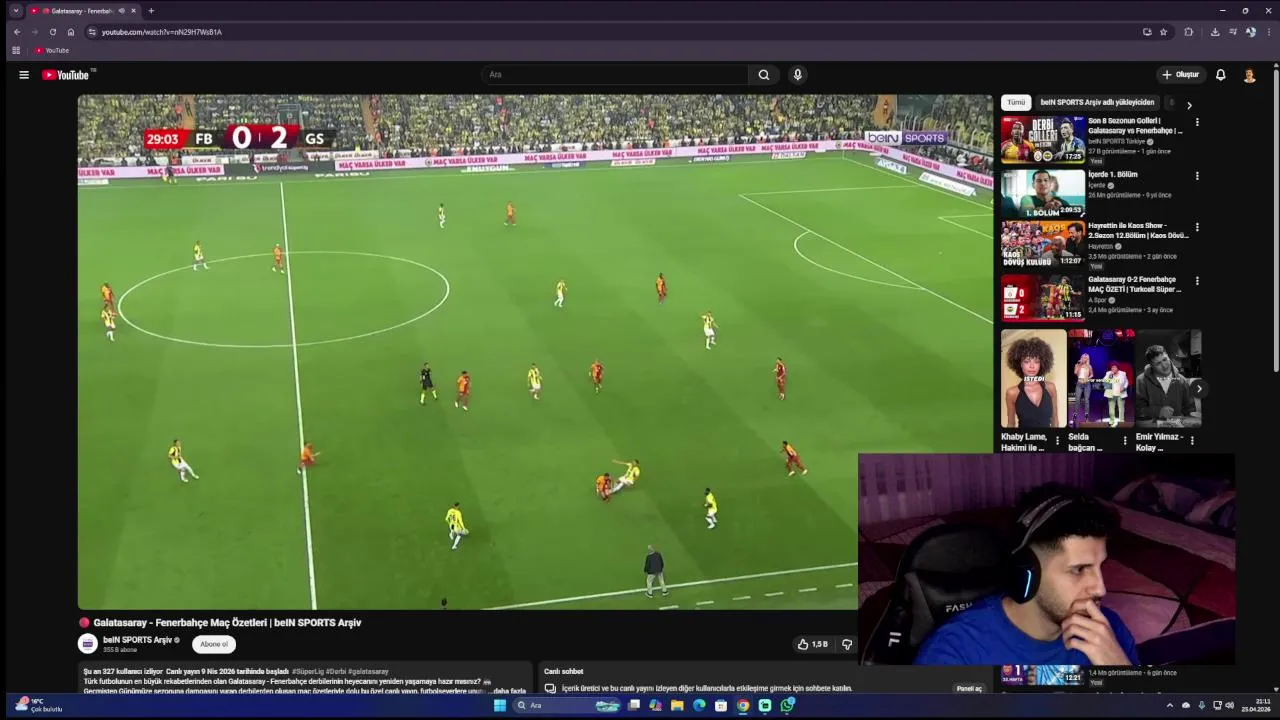This screenshot has height=720, width=1280.
Task: Open Chrome from the taskbar
Action: click(x=743, y=705)
